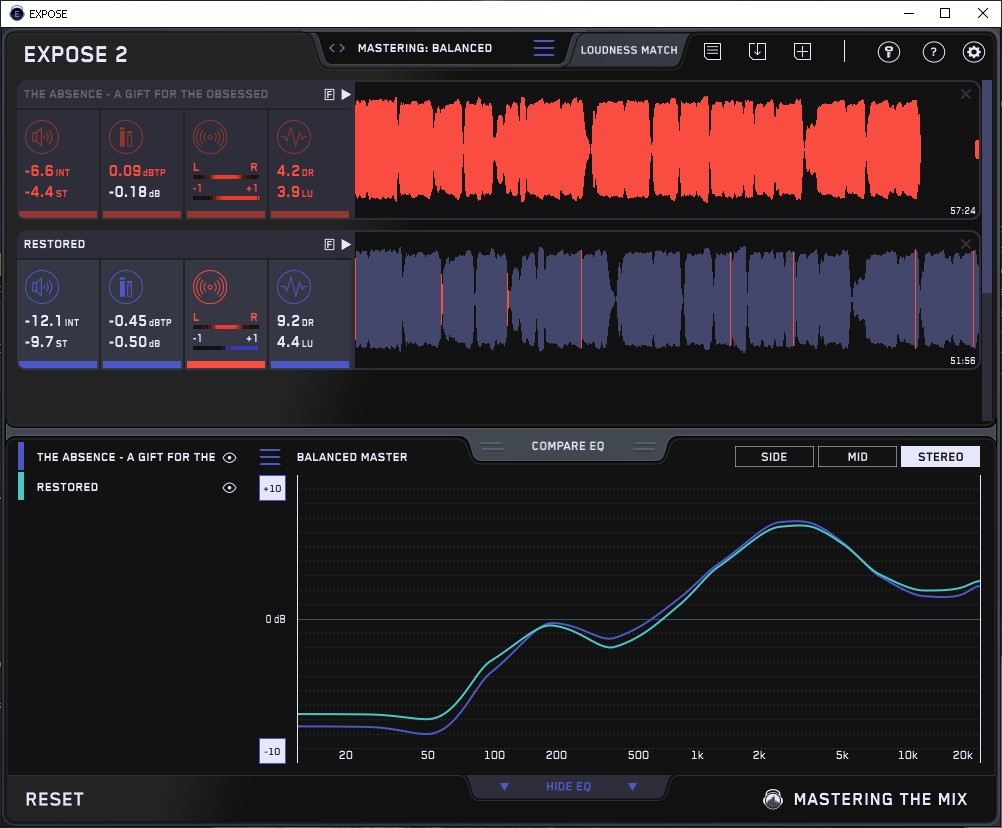Toggle Loudness Match
Image resolution: width=1002 pixels, height=828 pixels.
click(x=629, y=50)
